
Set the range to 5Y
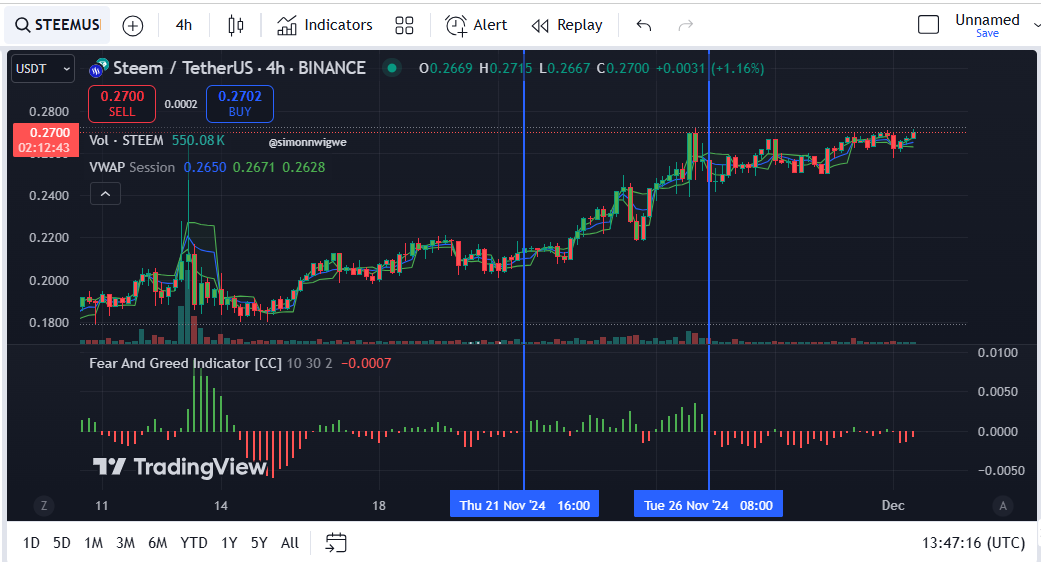pyautogui.click(x=259, y=543)
